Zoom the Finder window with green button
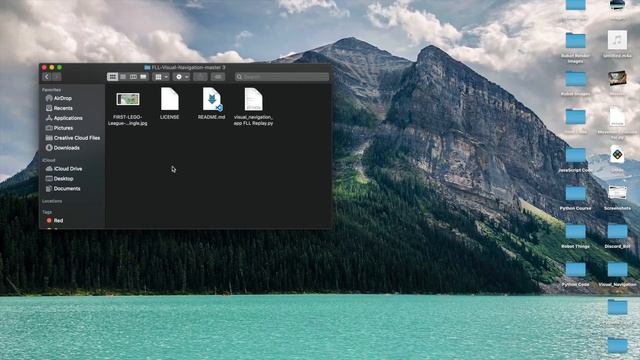 point(60,67)
